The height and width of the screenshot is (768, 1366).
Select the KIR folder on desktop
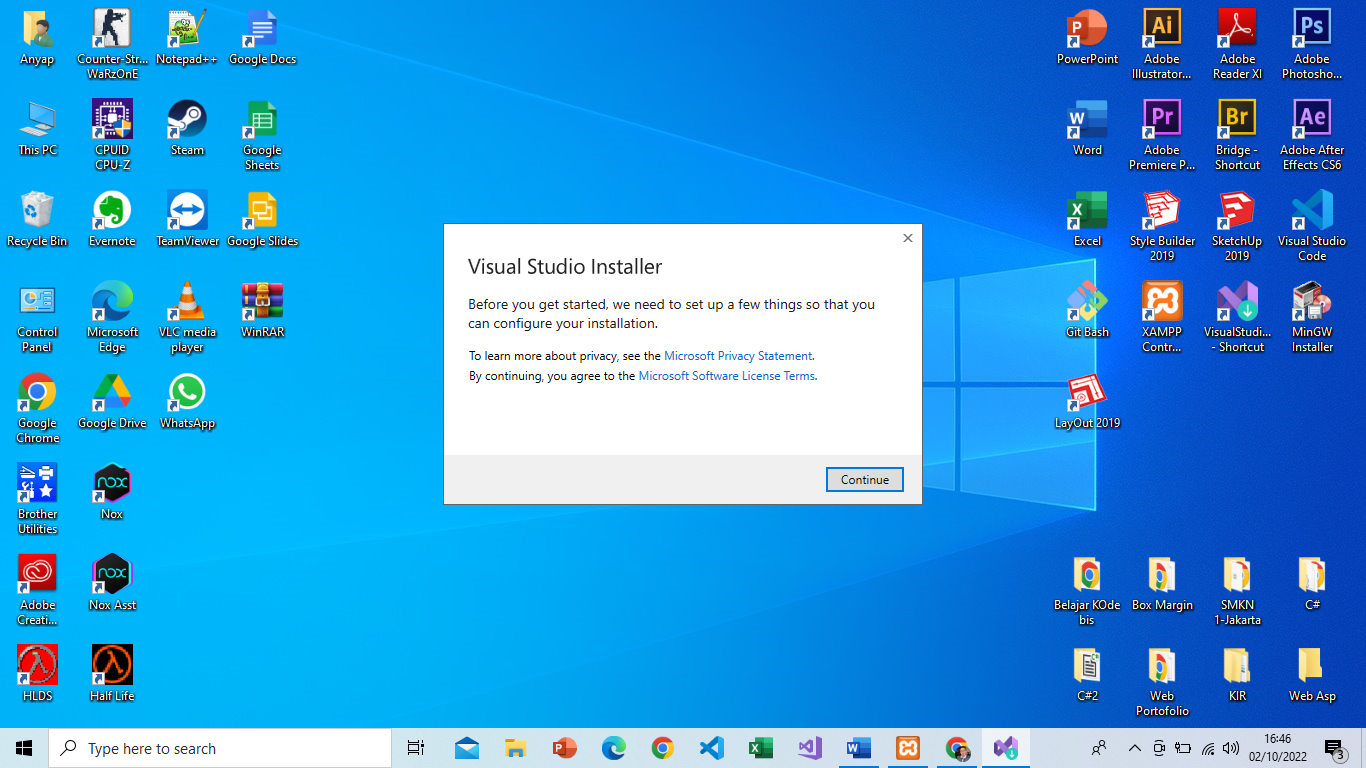point(1237,675)
